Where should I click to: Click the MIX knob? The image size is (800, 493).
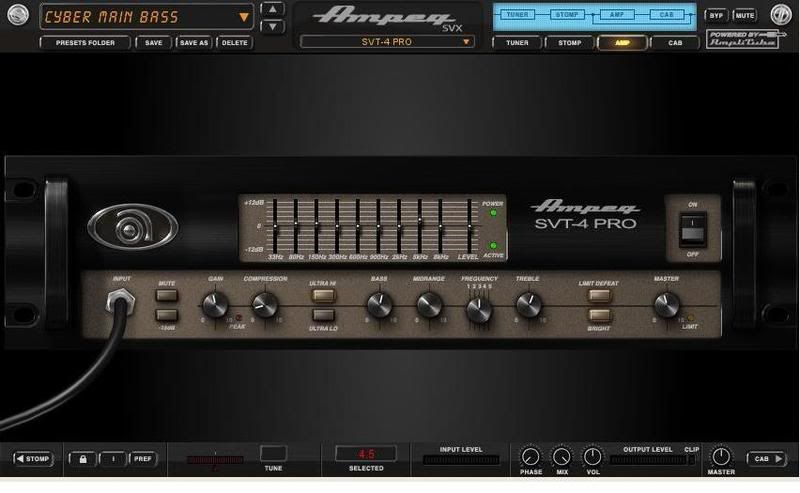pyautogui.click(x=562, y=457)
